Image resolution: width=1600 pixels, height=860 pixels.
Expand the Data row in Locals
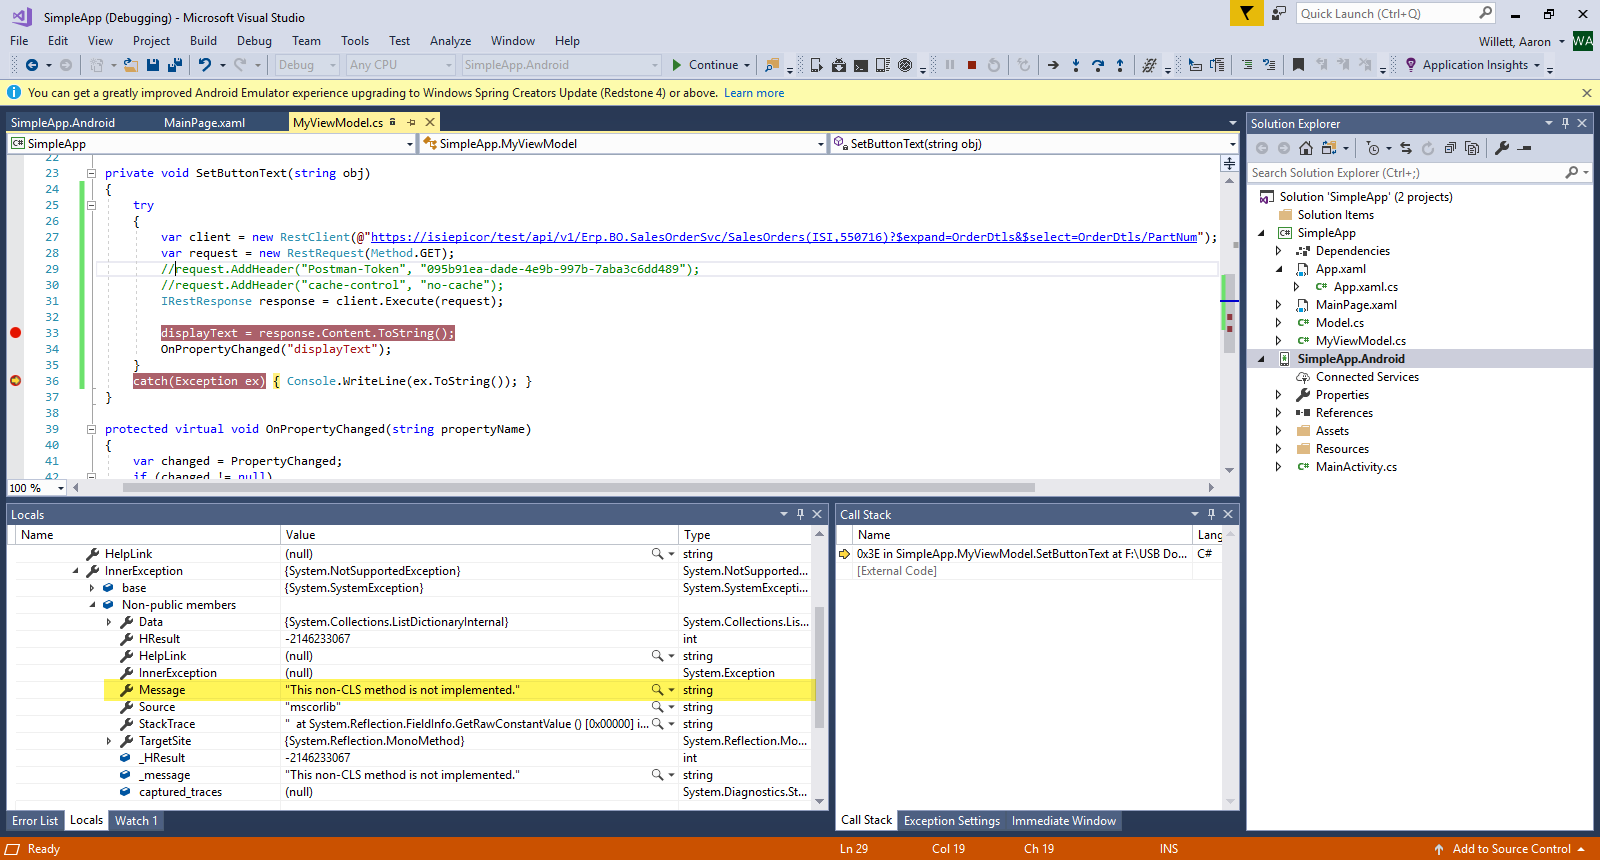tap(109, 622)
